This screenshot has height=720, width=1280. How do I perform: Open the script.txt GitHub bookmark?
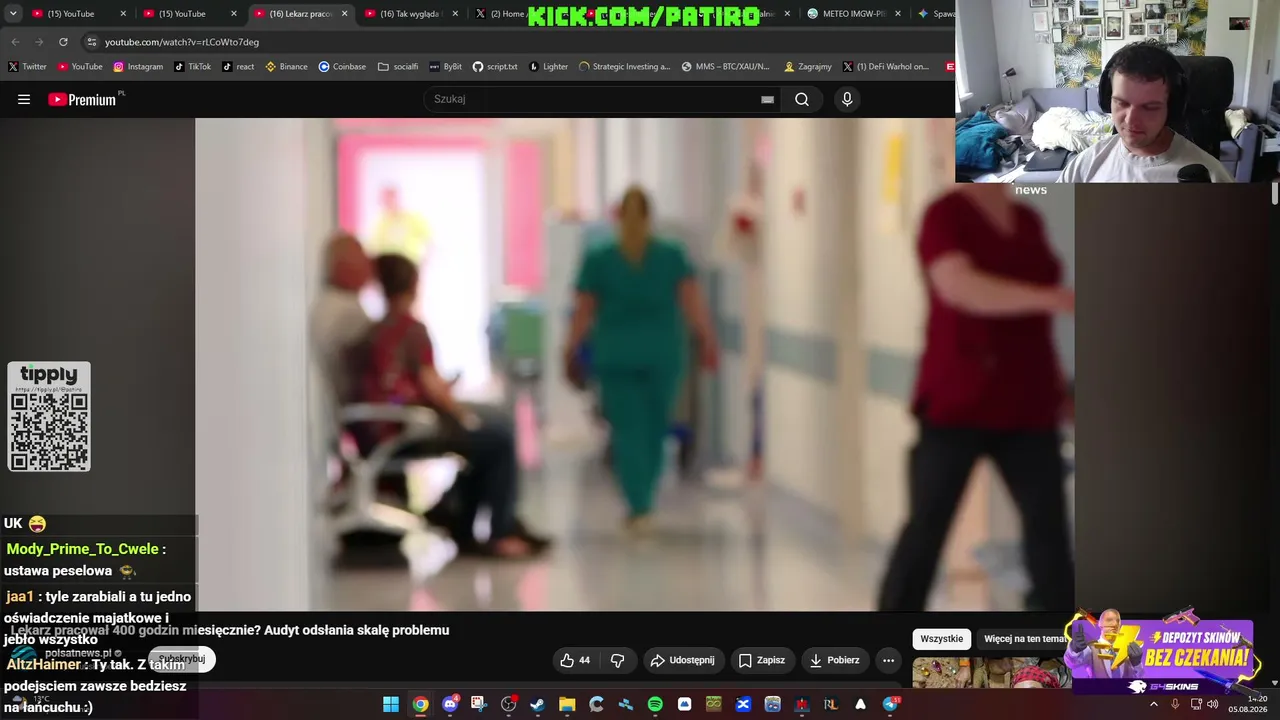tap(495, 67)
